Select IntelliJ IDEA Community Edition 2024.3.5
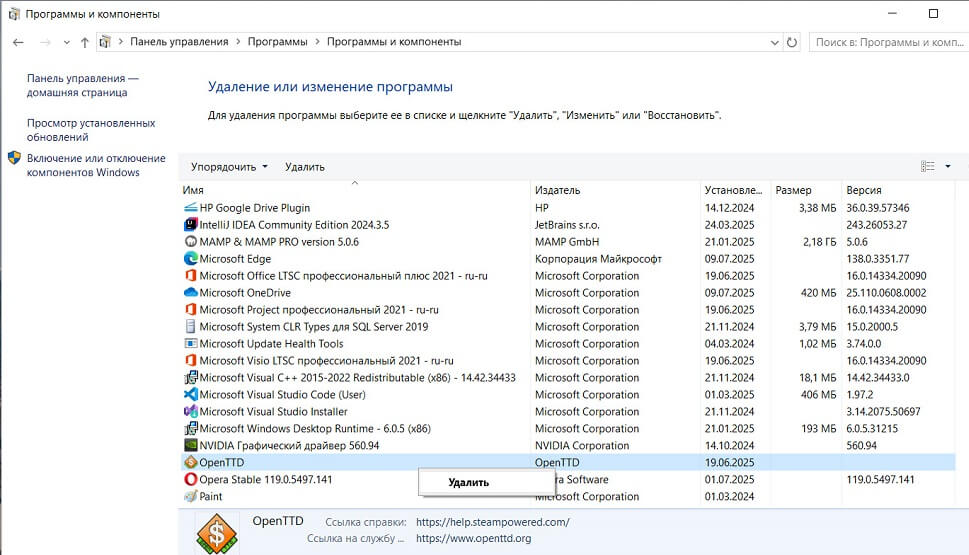The width and height of the screenshot is (969, 555). (294, 225)
